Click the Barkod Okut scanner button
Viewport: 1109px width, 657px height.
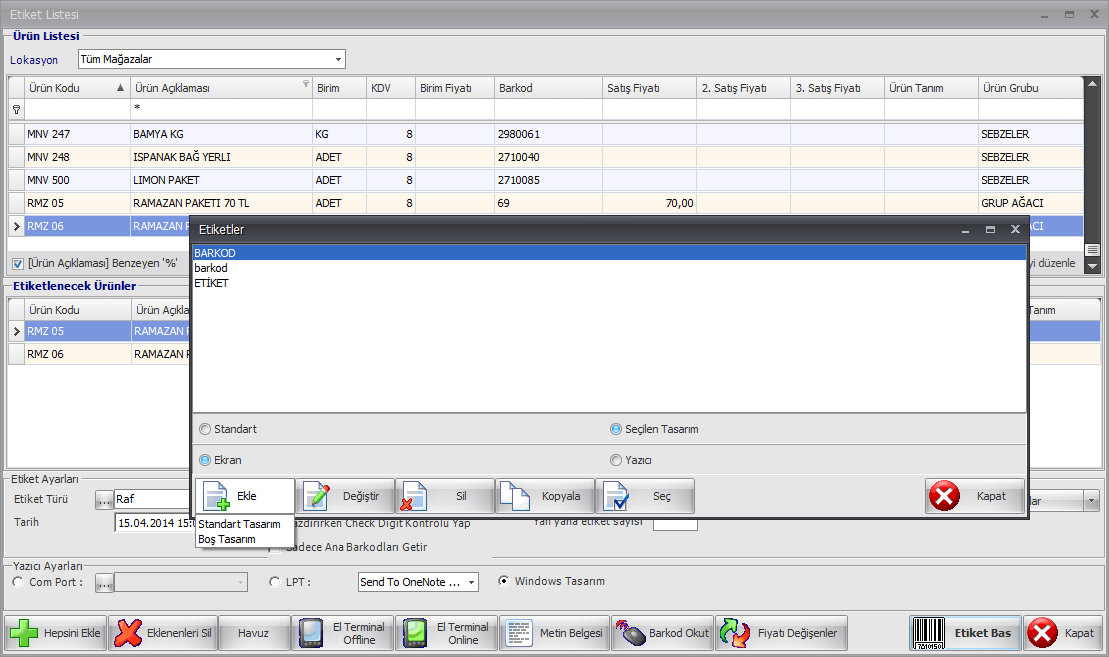pos(662,633)
